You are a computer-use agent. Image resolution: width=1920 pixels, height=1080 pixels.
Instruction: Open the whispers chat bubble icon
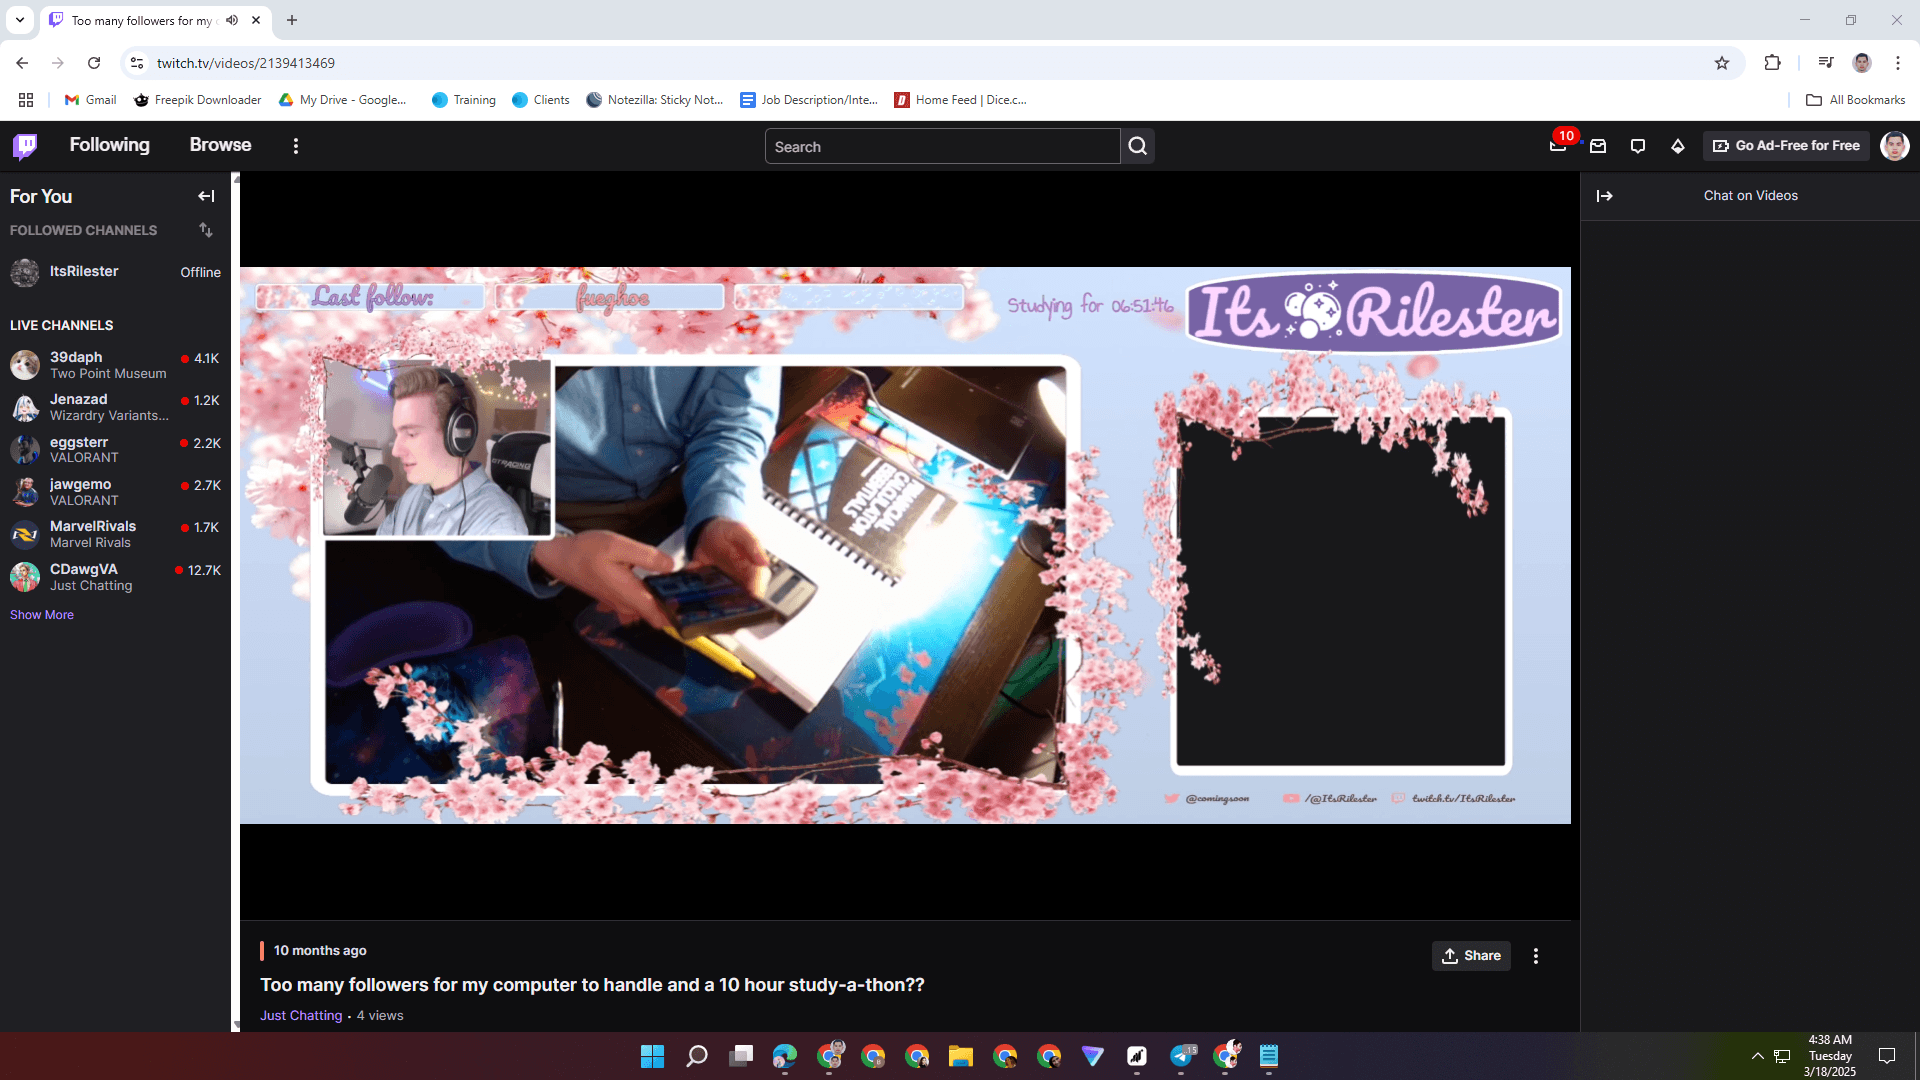pyautogui.click(x=1638, y=146)
